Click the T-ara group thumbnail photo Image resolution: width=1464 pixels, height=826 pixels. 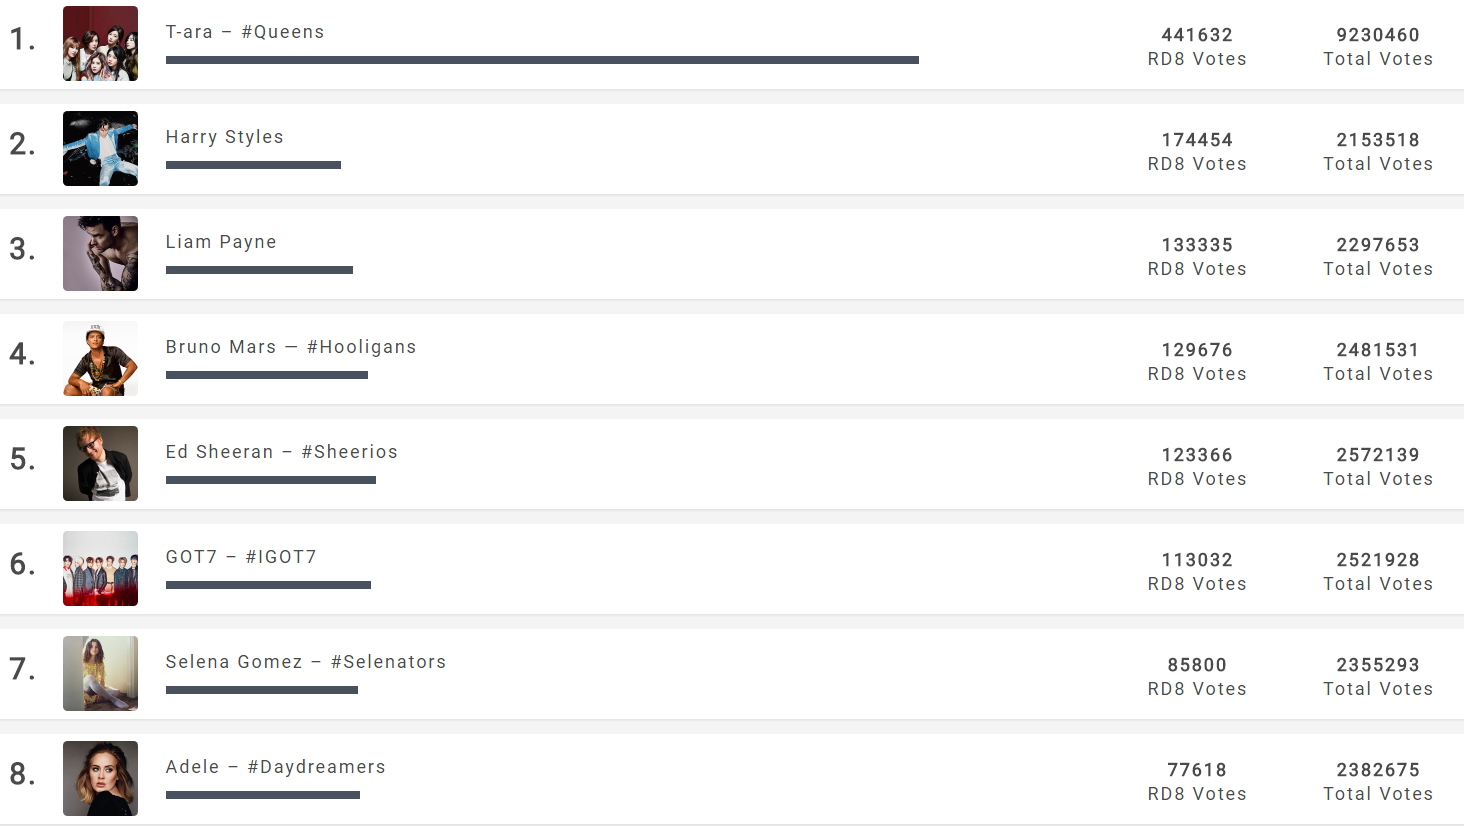100,43
